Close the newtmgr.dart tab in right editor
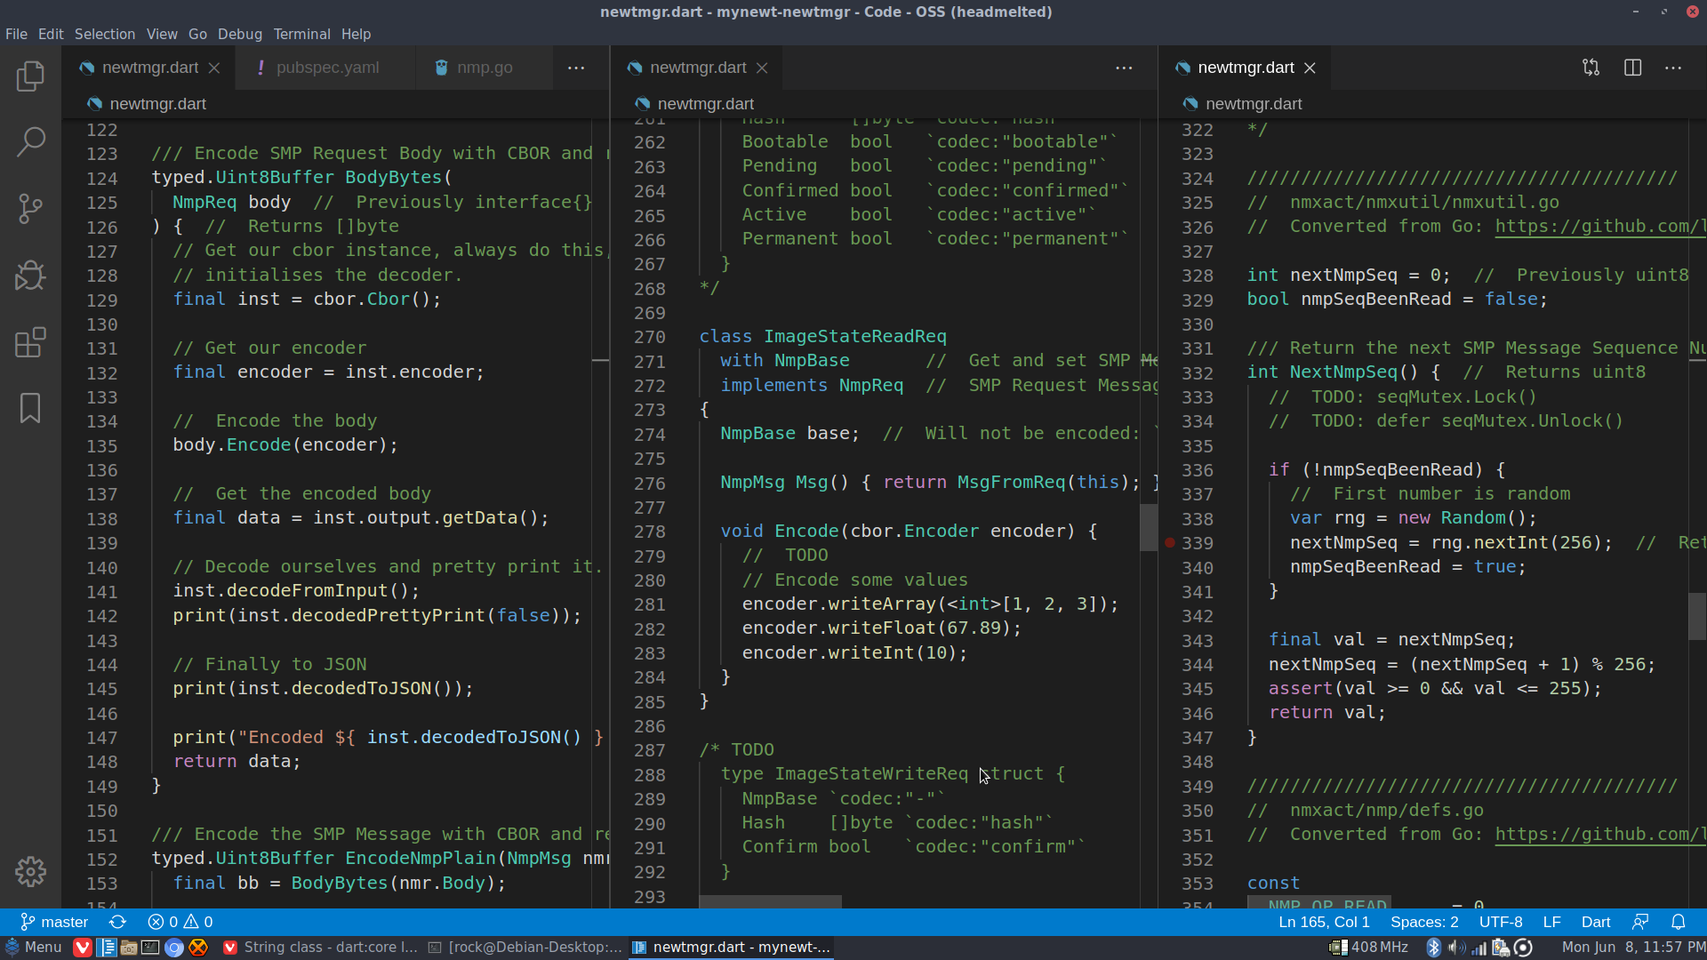This screenshot has width=1707, height=960. [x=1310, y=68]
